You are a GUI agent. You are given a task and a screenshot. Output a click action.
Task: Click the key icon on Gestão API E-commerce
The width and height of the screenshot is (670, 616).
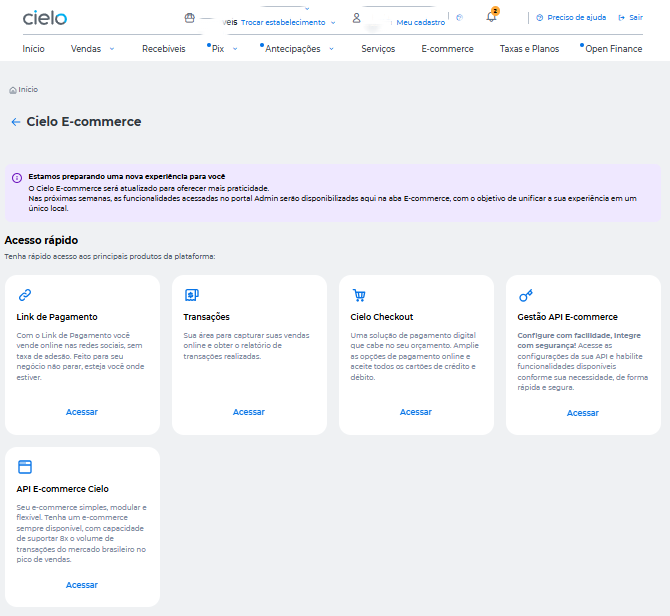(x=526, y=295)
